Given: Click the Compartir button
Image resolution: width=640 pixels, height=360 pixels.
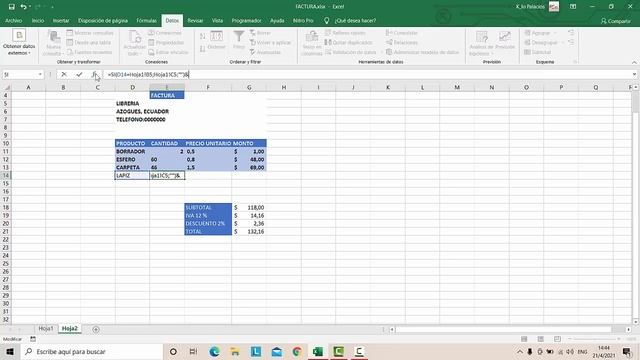Looking at the screenshot, I should coord(616,21).
